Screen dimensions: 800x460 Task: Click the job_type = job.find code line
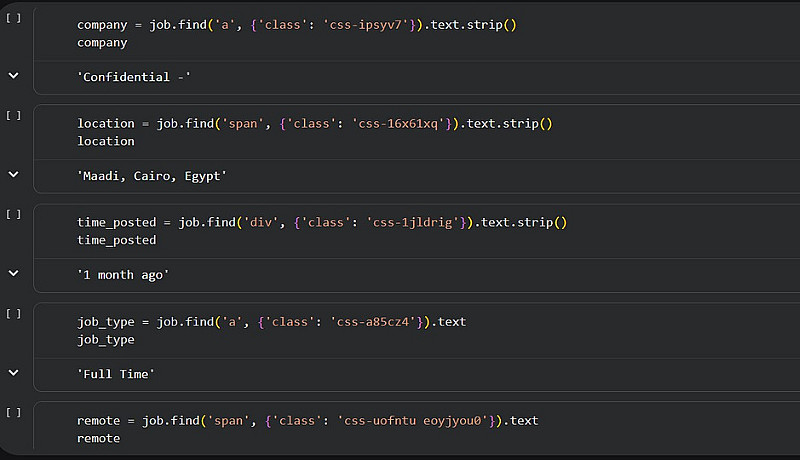coord(271,322)
